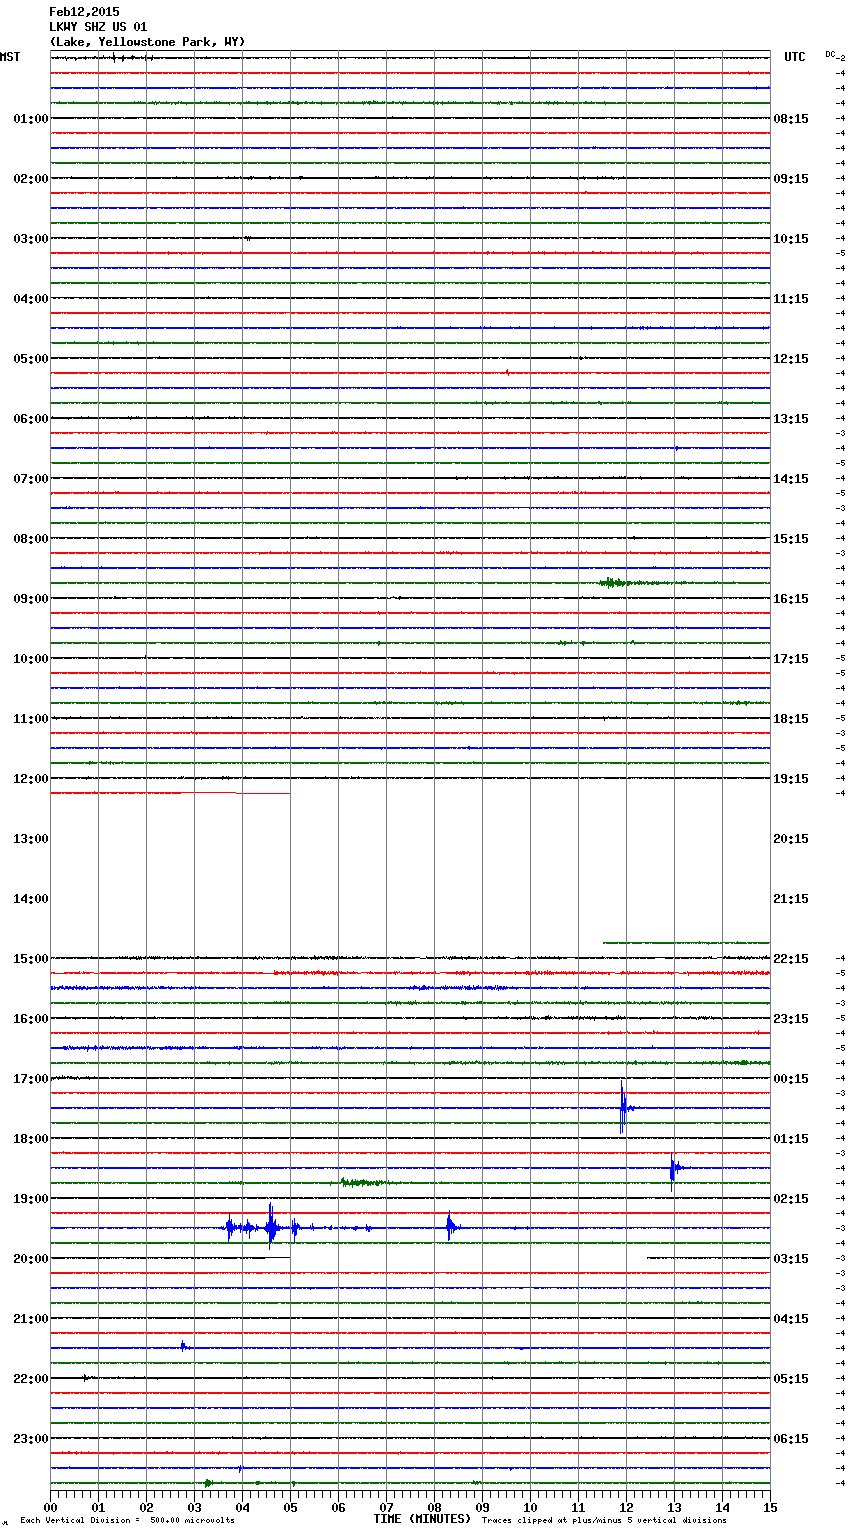Viewport: 850px width, 1534px height.
Task: Click the green burst before 09:00 near minute 11.5
Action: tap(614, 582)
